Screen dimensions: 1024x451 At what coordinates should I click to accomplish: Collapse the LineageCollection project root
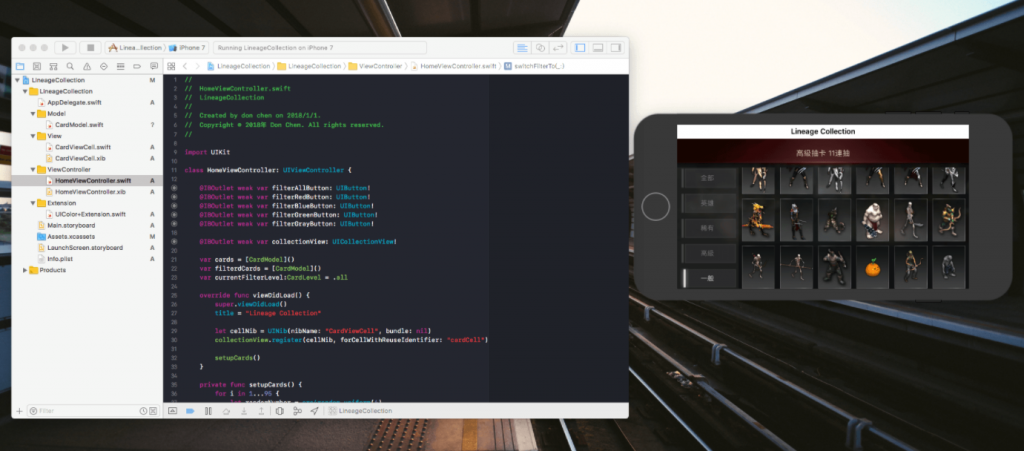pyautogui.click(x=18, y=80)
